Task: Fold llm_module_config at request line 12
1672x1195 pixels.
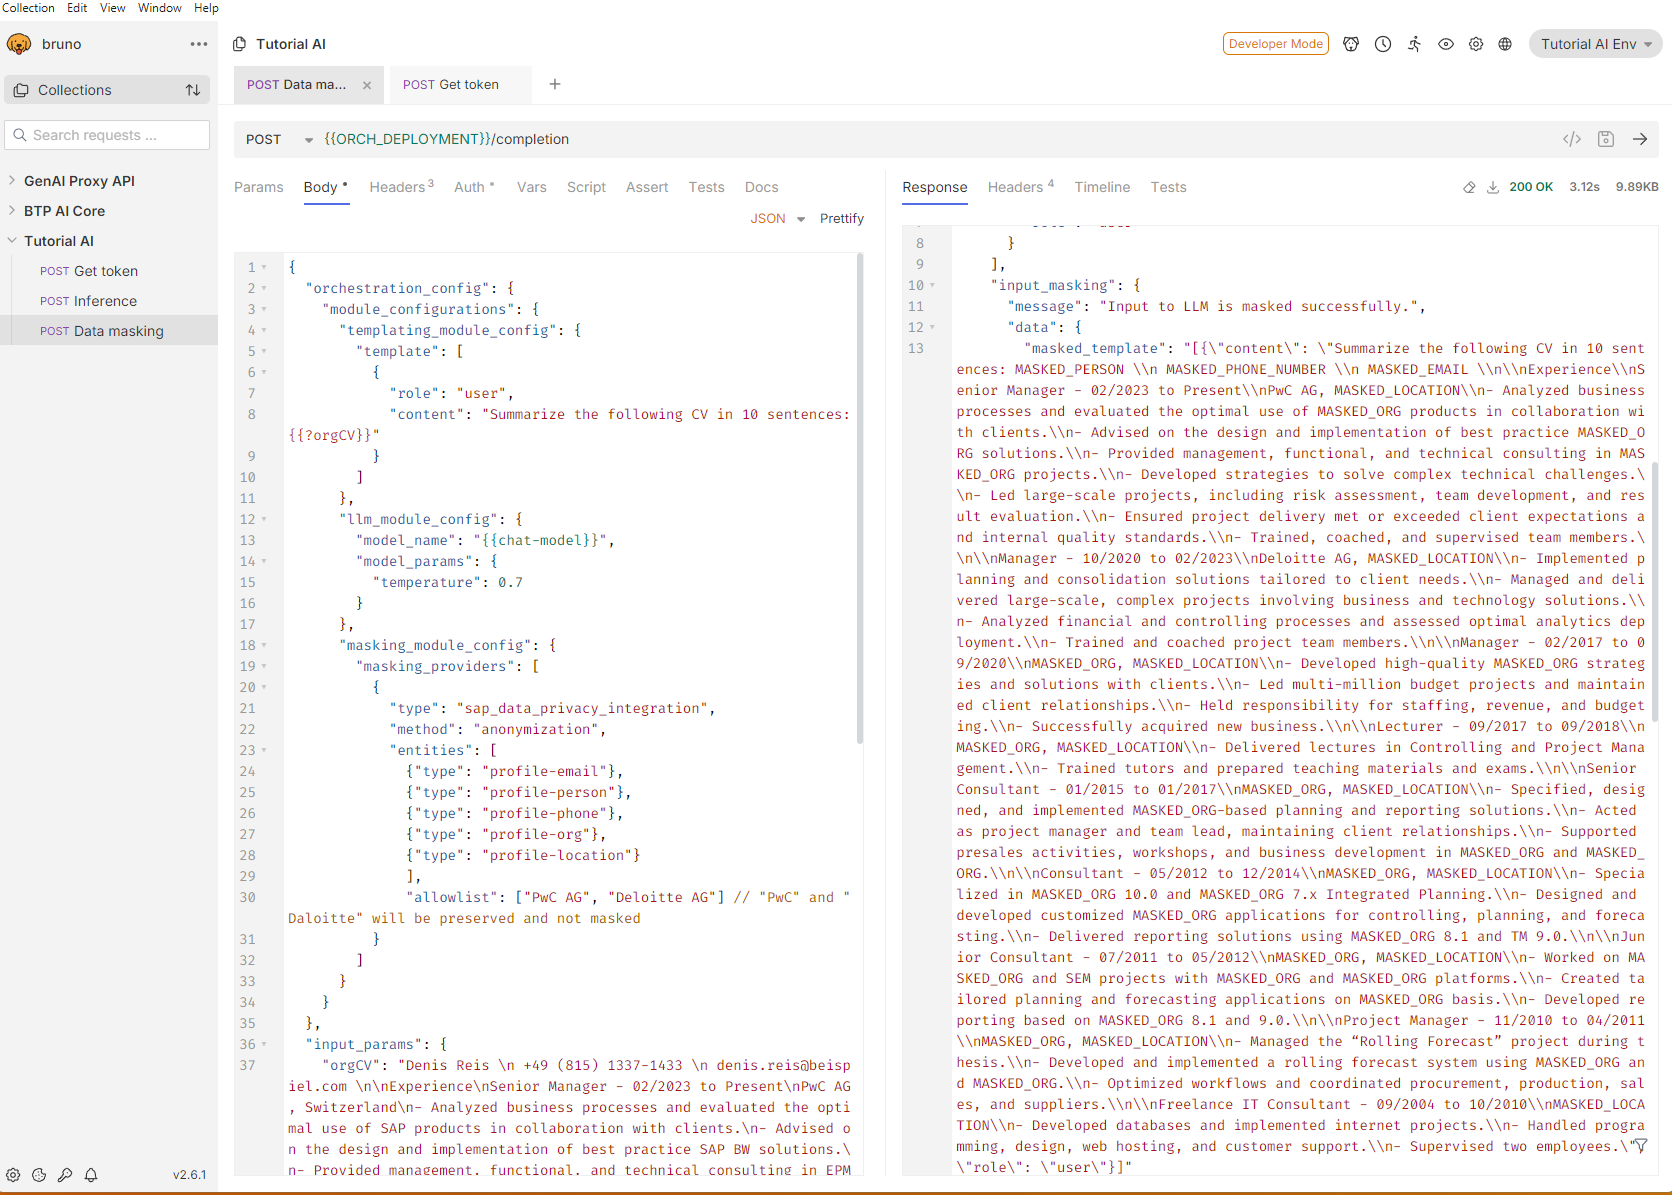Action: pyautogui.click(x=264, y=519)
